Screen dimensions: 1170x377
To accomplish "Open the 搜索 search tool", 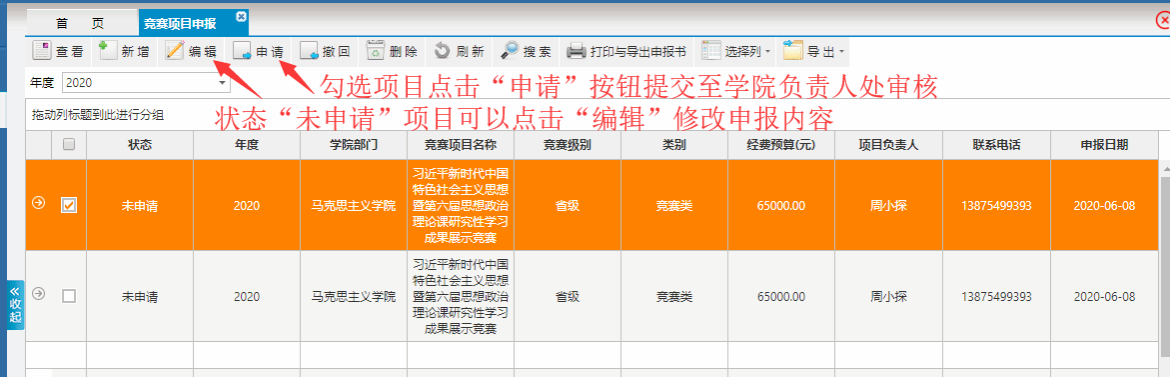I will 527,52.
